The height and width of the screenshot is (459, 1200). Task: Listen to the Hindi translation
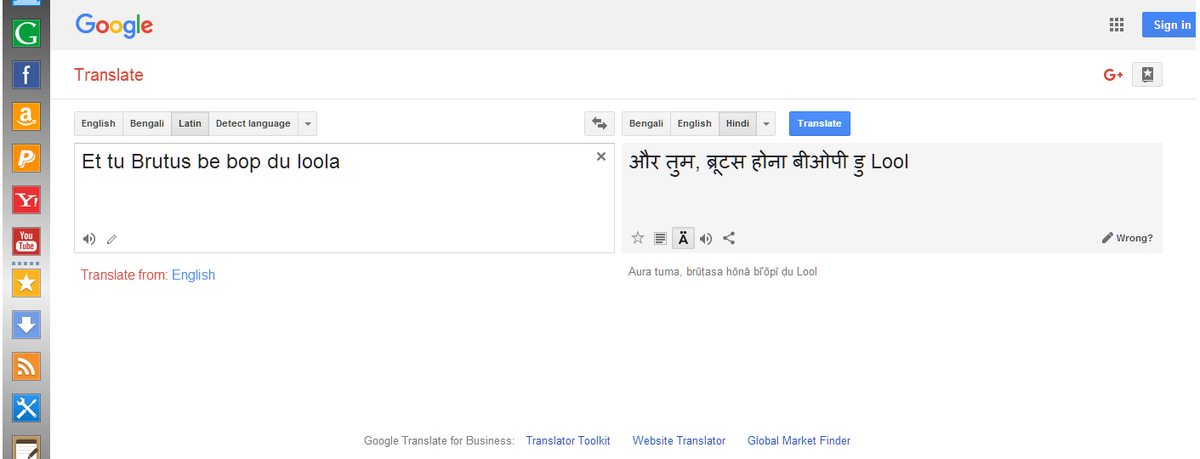[706, 238]
